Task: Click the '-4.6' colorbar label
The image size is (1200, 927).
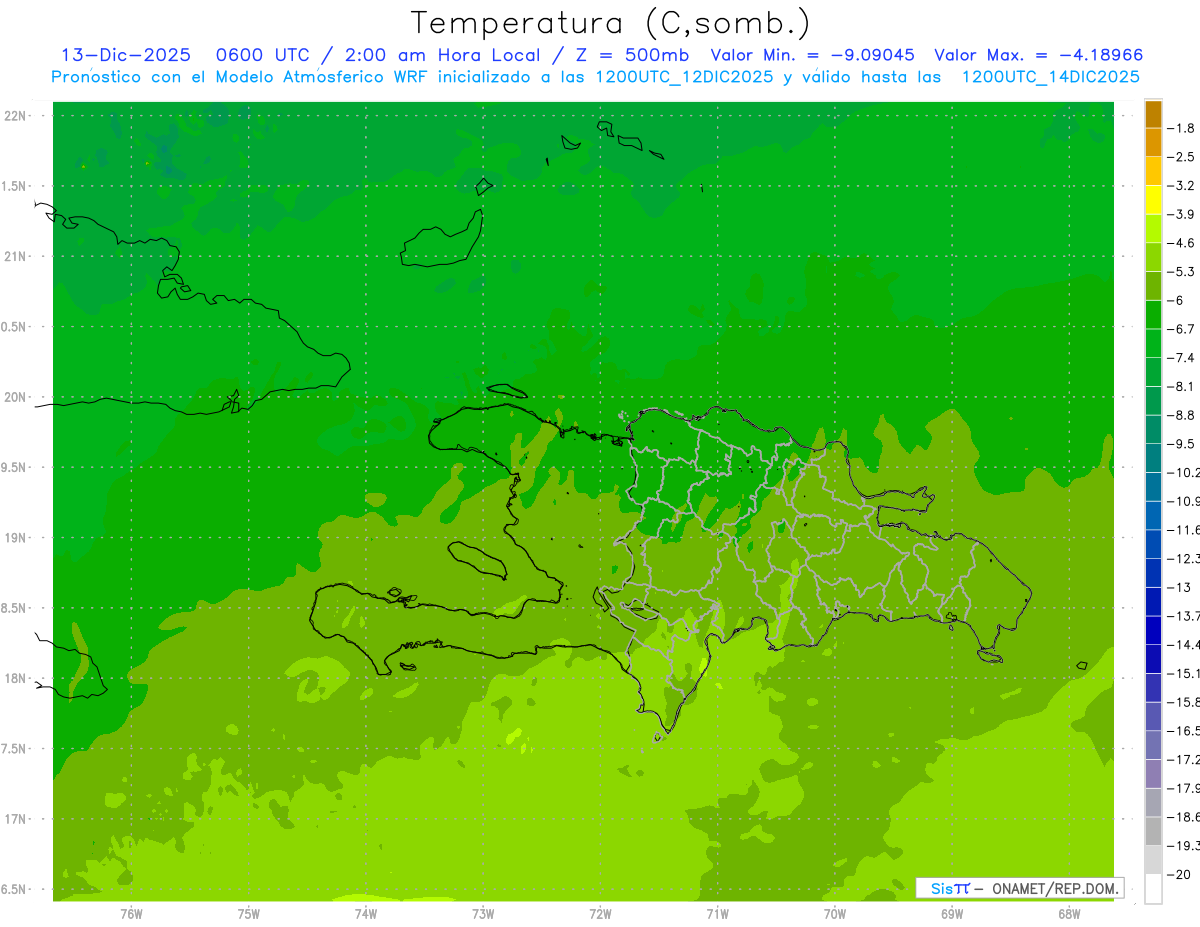Action: (x=1183, y=243)
